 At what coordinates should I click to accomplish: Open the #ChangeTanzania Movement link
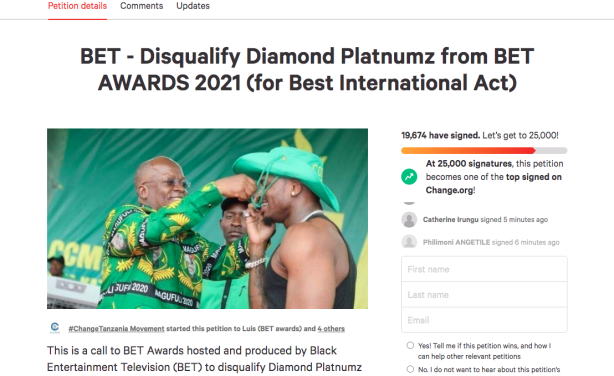[x=116, y=329]
